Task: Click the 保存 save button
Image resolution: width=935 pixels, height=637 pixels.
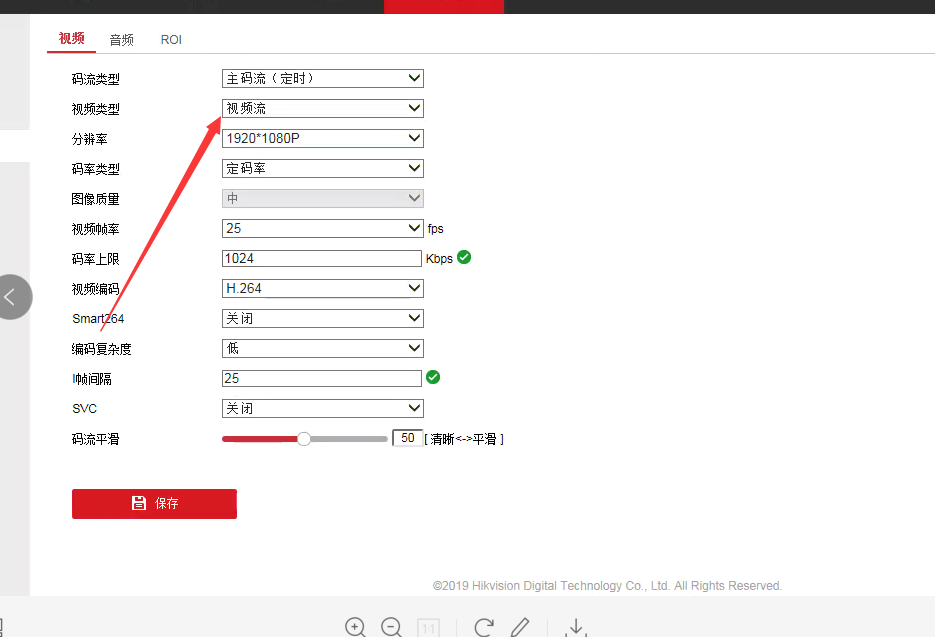Action: (x=154, y=503)
